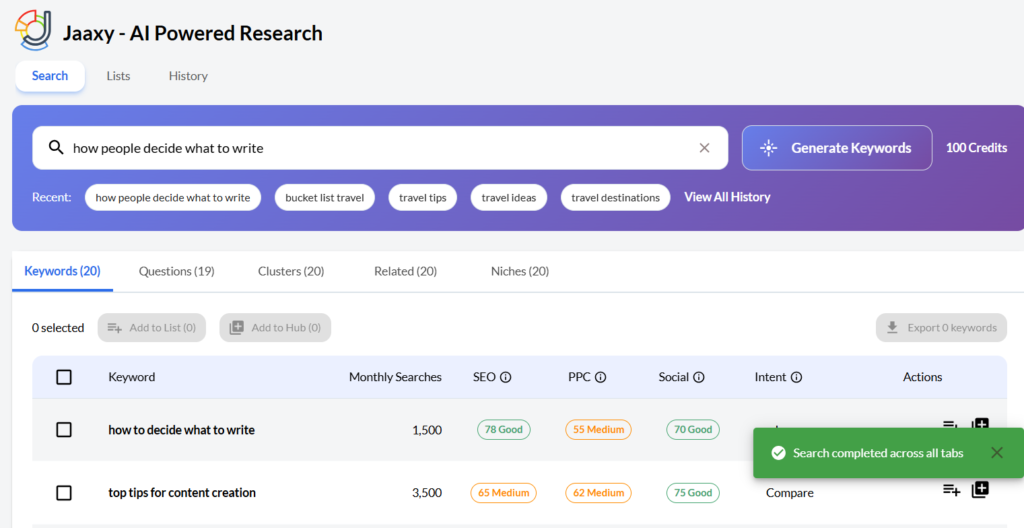Image resolution: width=1024 pixels, height=528 pixels.
Task: Click the Add to List (0) button
Action: click(152, 327)
